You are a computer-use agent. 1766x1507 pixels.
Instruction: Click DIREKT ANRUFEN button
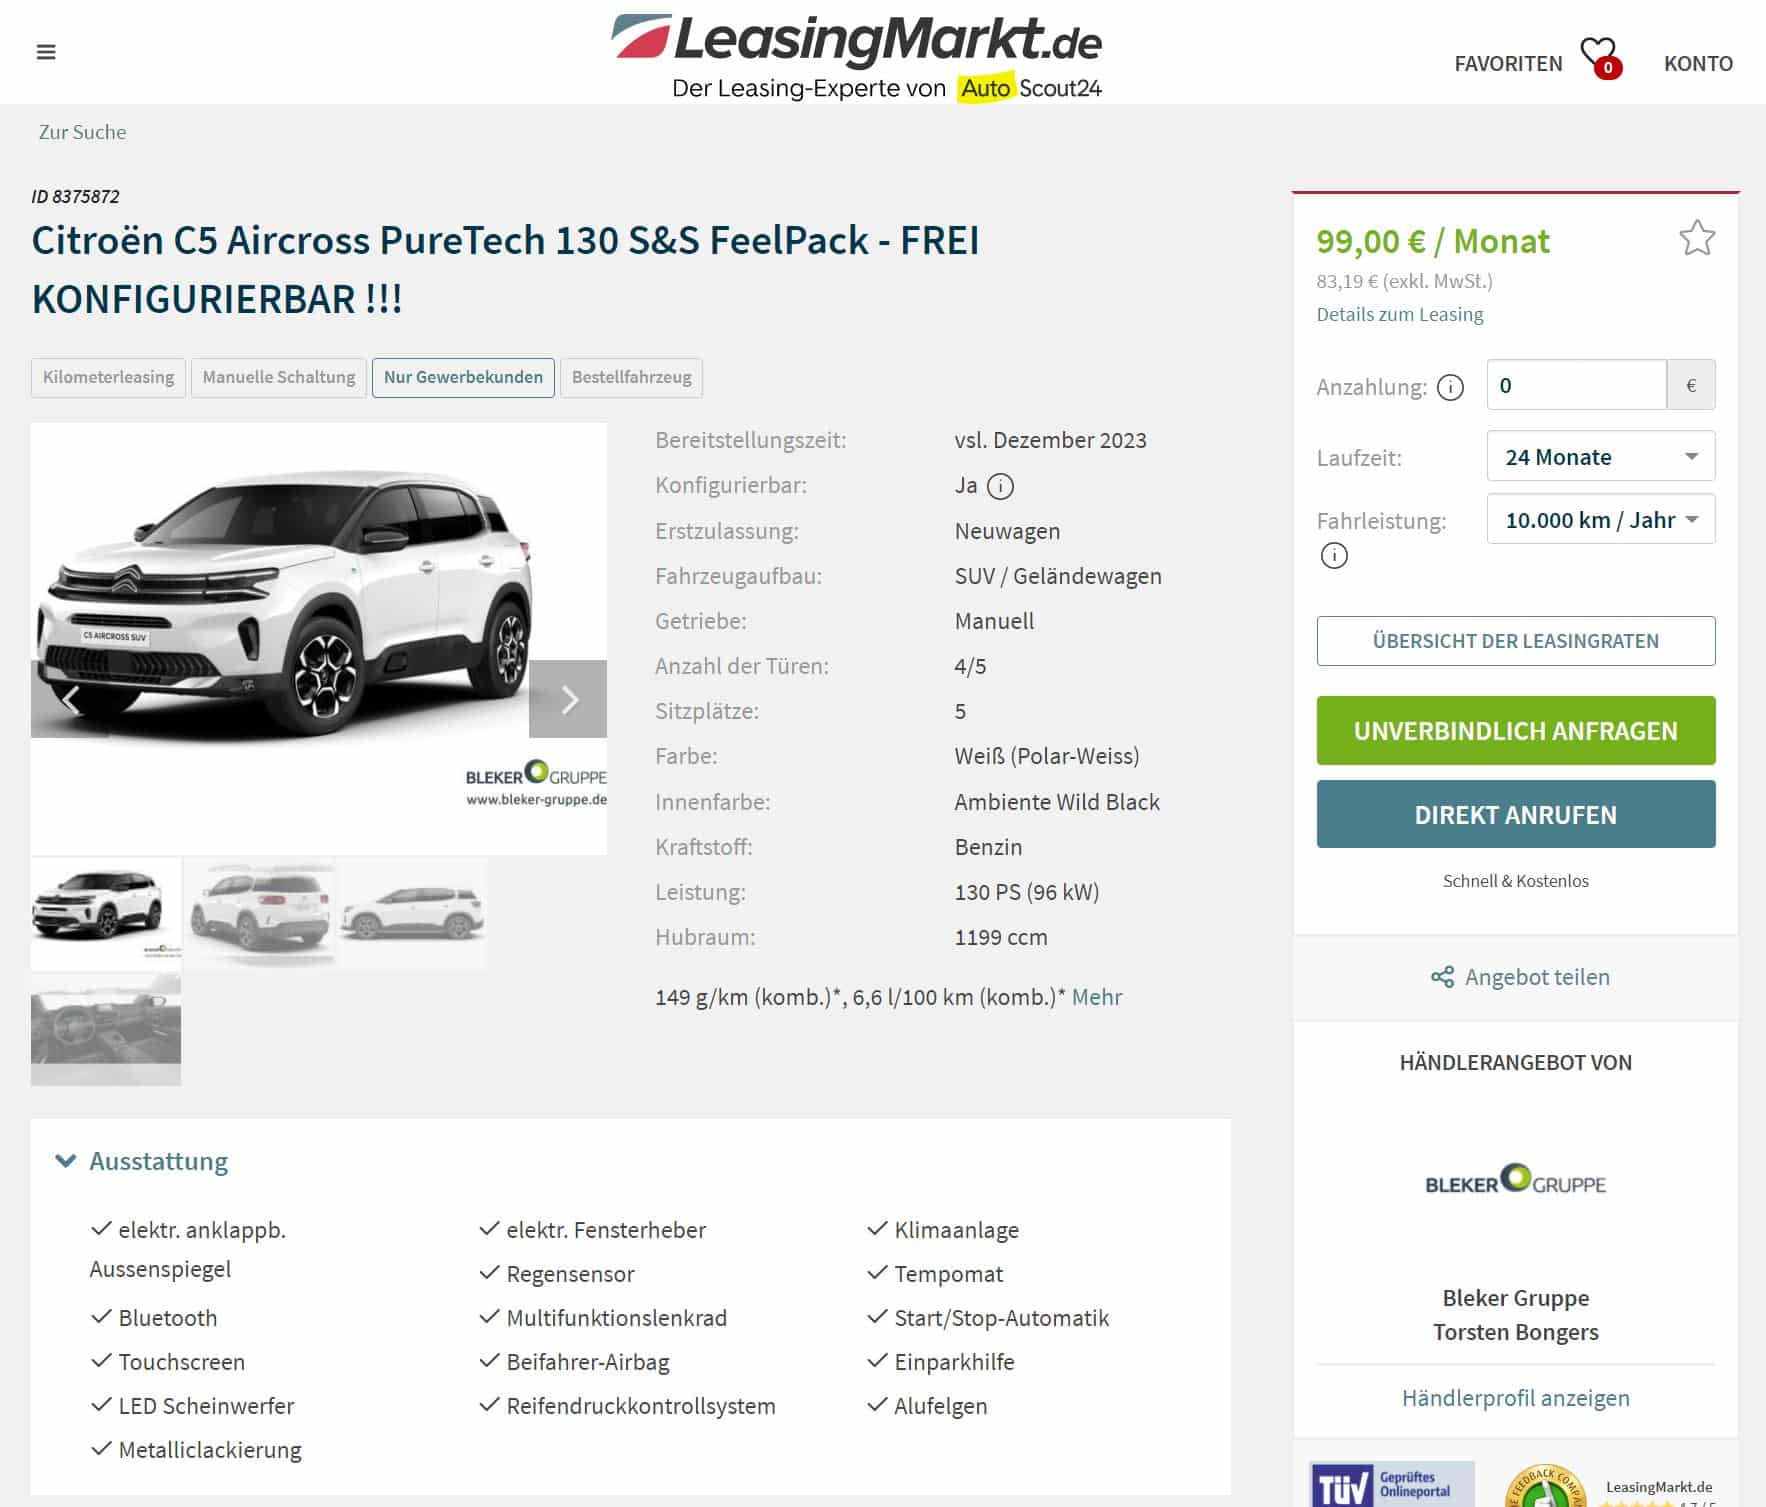click(1516, 815)
